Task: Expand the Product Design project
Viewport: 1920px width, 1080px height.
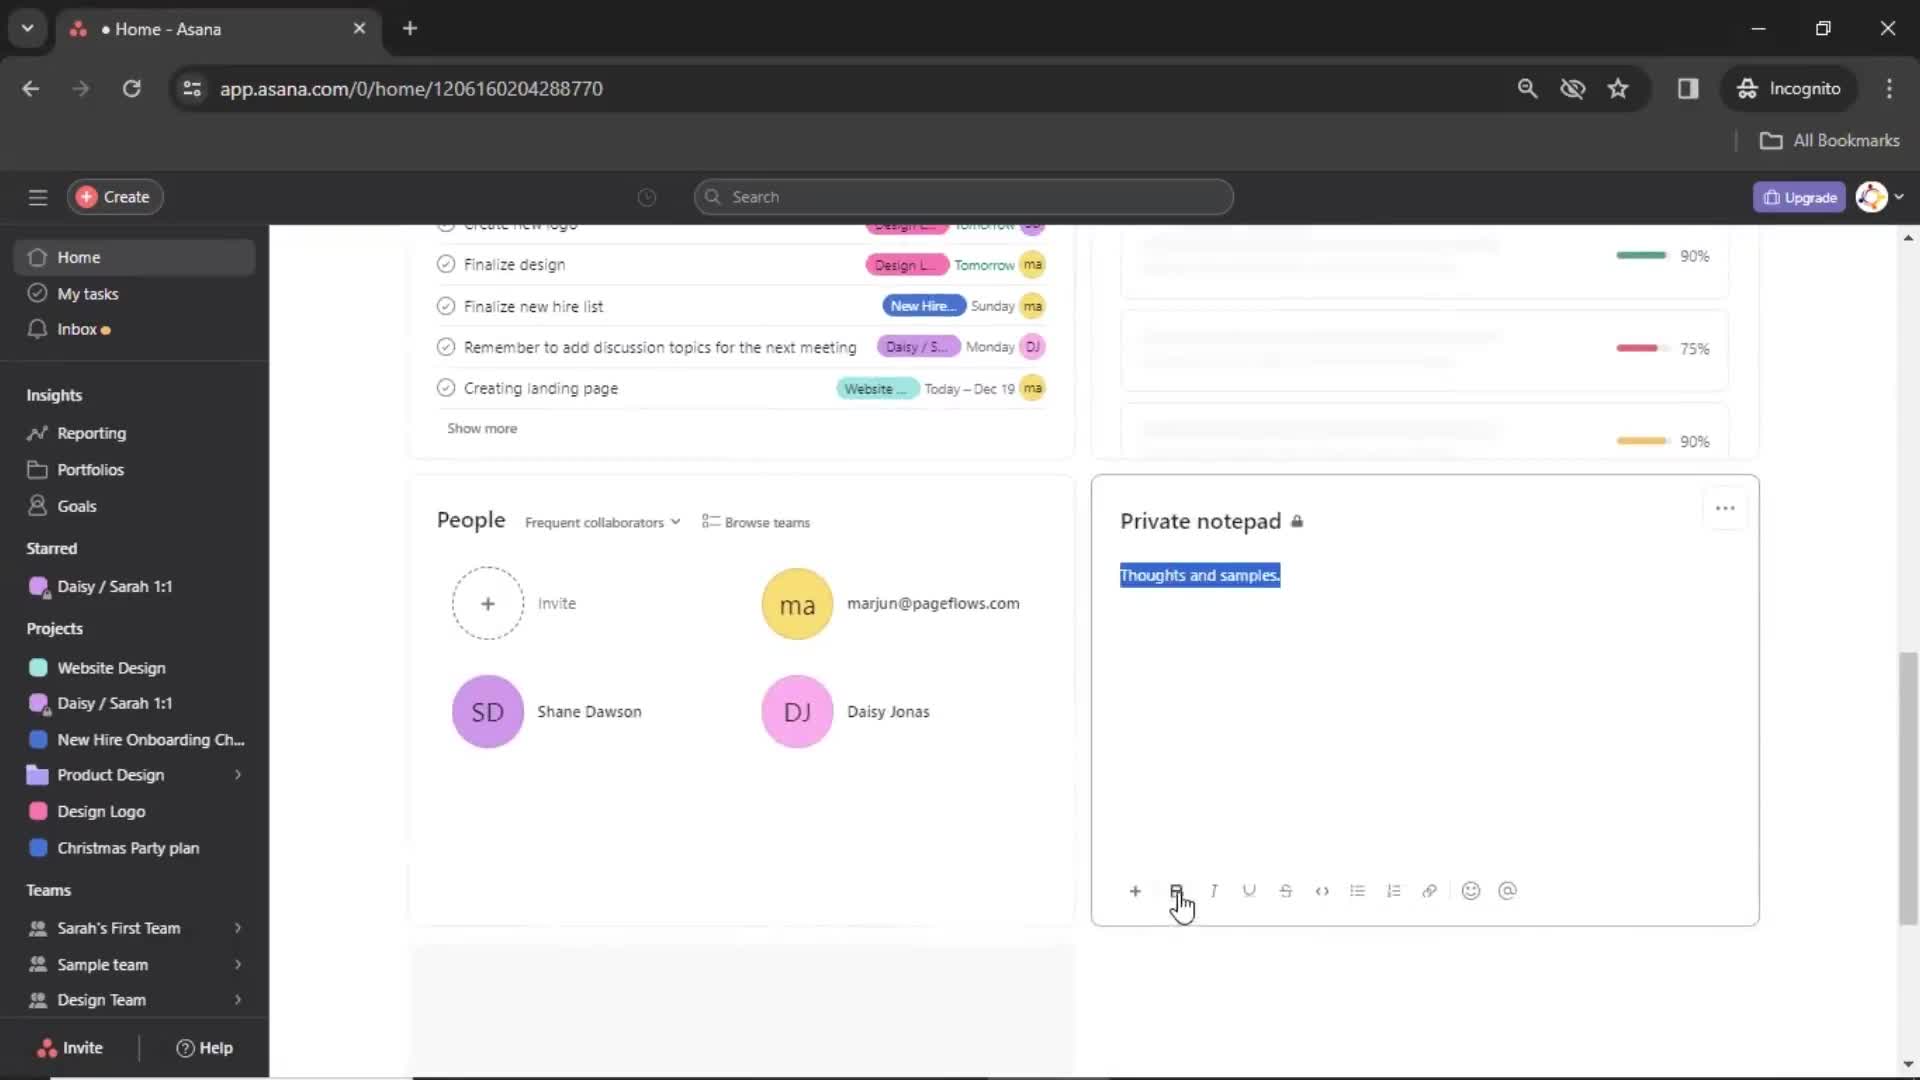Action: 237,775
